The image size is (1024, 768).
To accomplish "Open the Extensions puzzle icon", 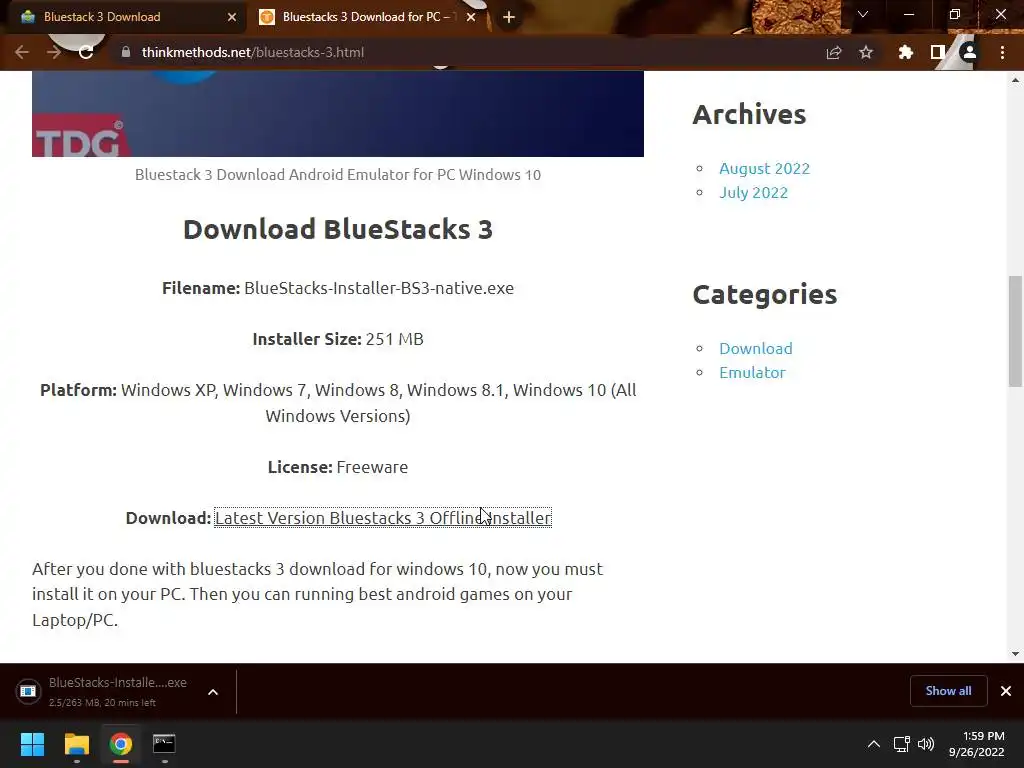I will [905, 52].
